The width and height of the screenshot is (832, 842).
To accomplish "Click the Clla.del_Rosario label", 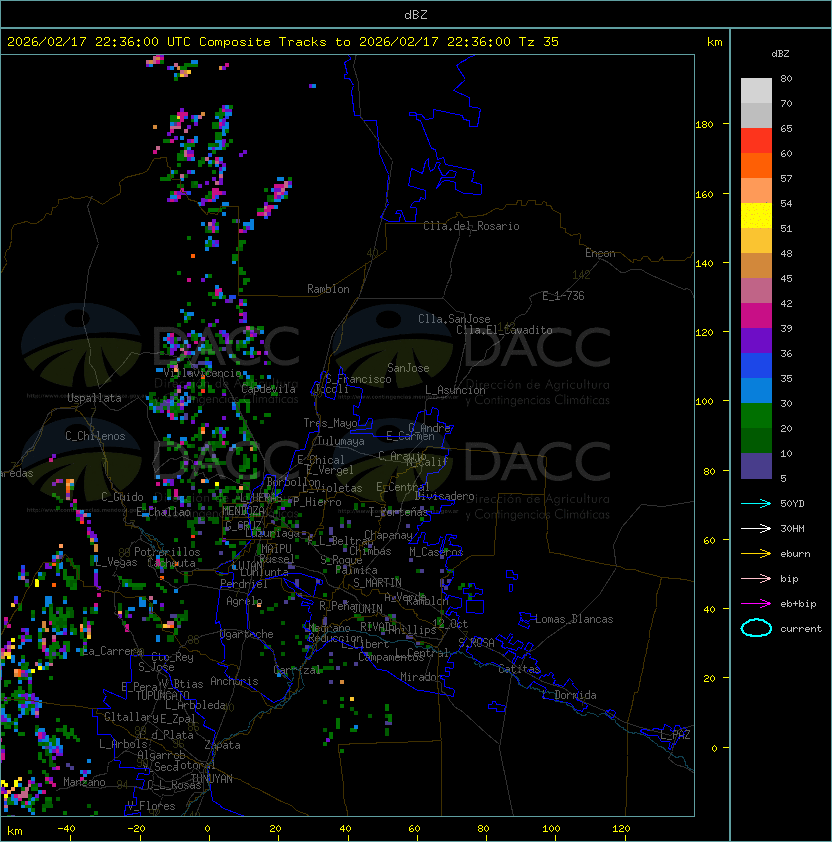I will pos(471,226).
